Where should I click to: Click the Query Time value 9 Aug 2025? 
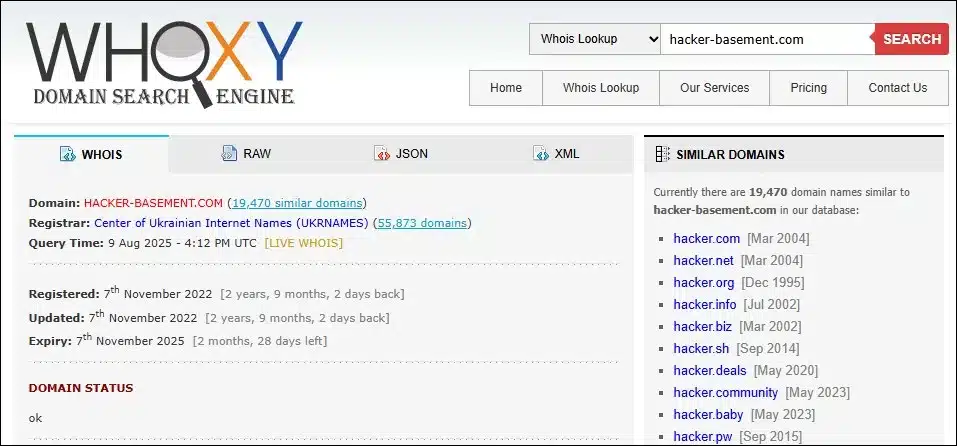point(182,243)
